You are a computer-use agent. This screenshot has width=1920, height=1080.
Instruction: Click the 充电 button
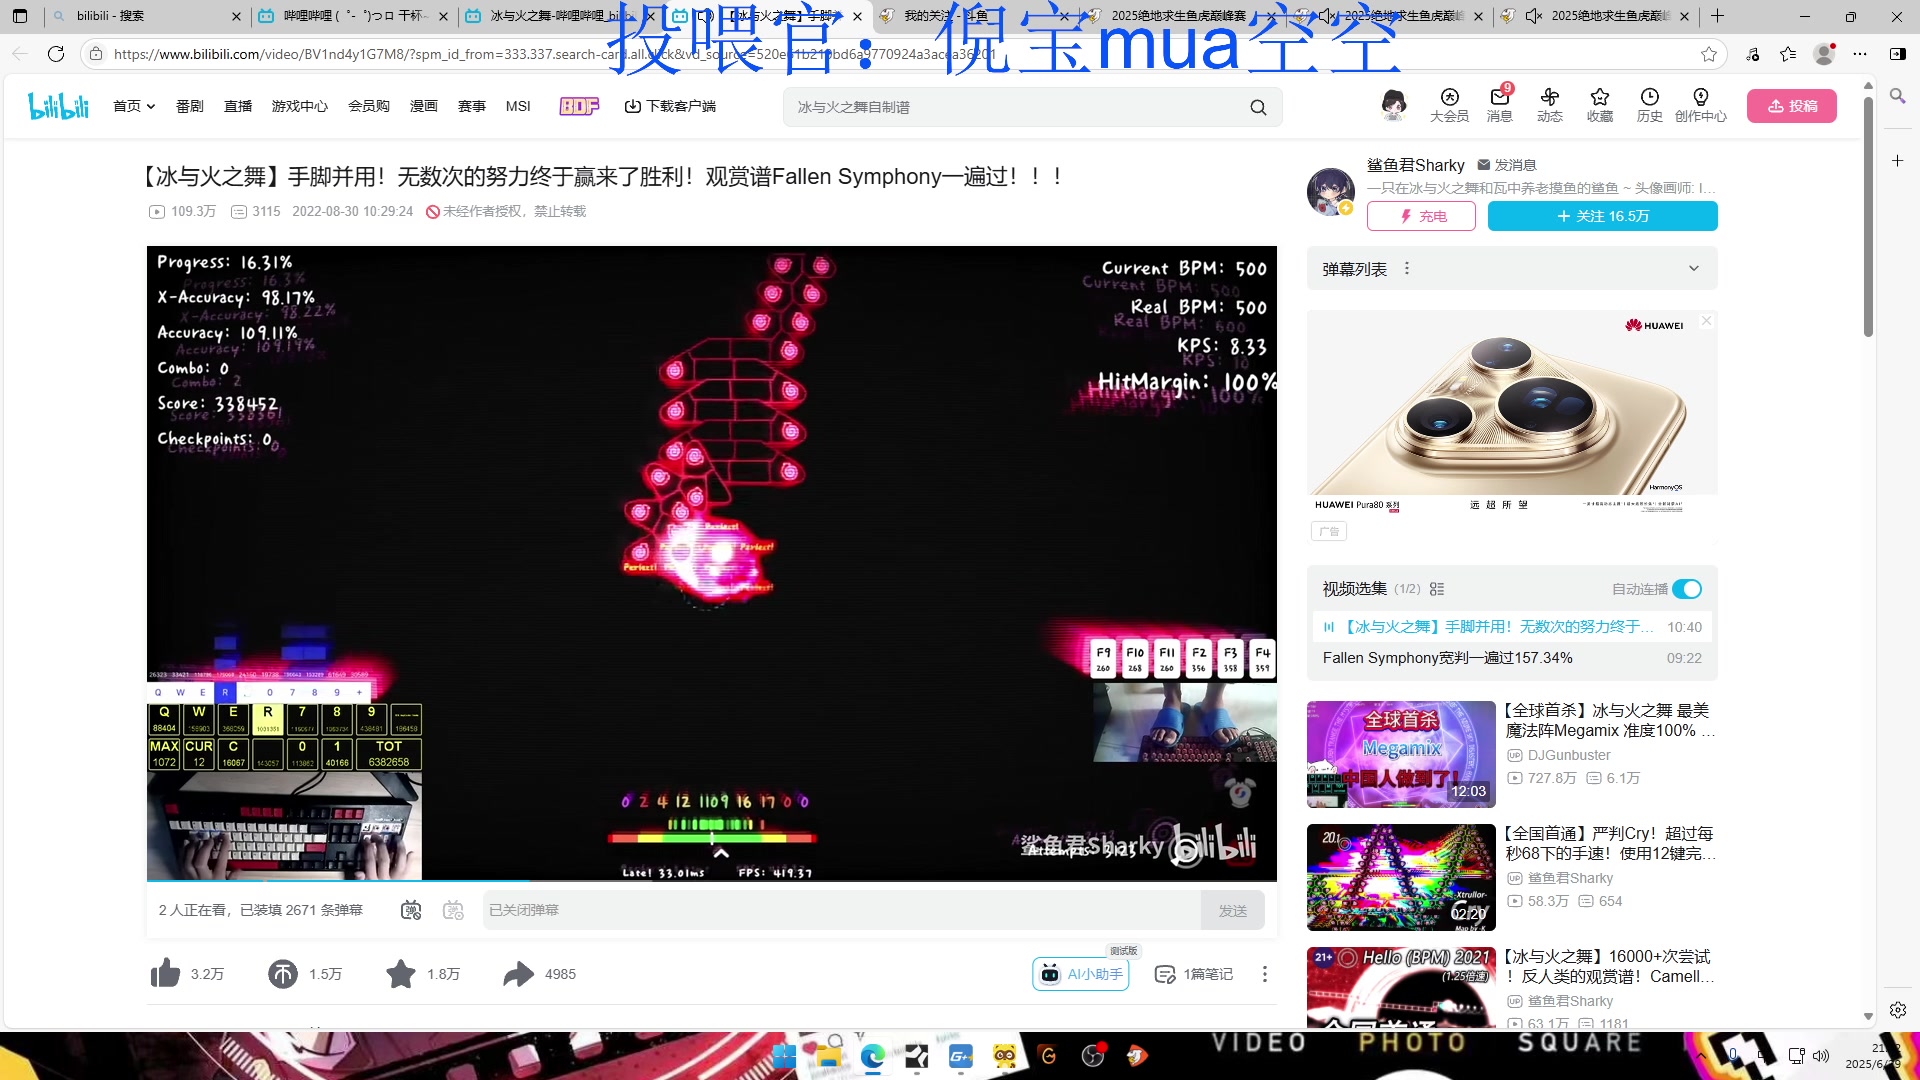tap(1421, 216)
